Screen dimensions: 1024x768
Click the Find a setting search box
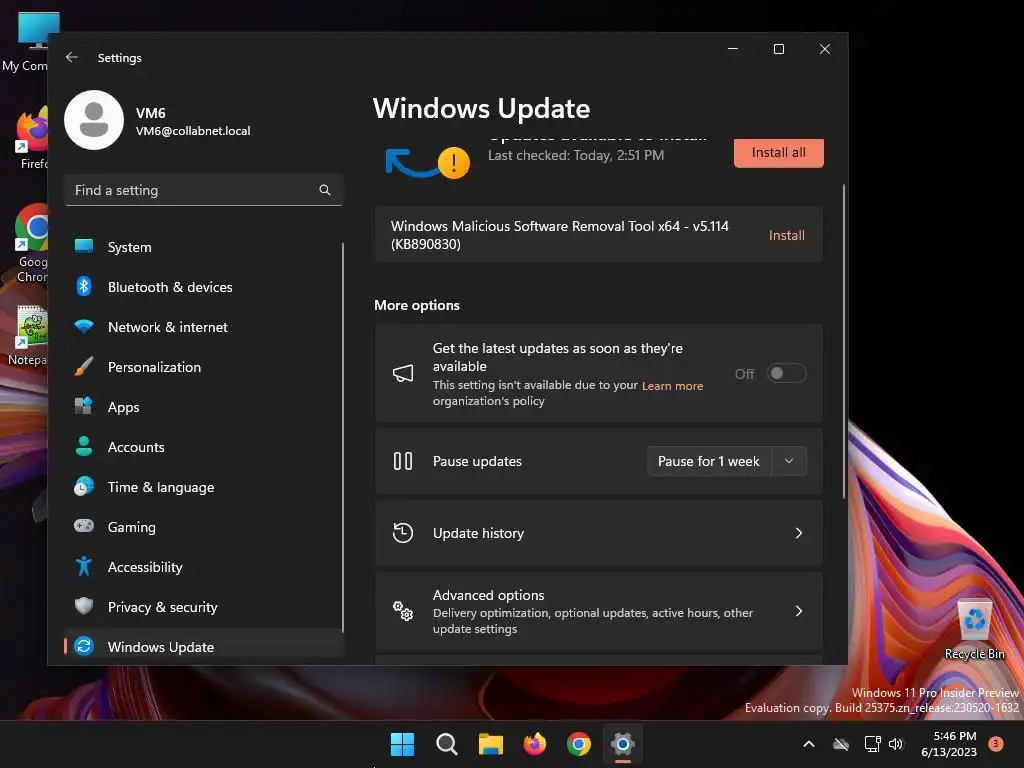coord(204,190)
